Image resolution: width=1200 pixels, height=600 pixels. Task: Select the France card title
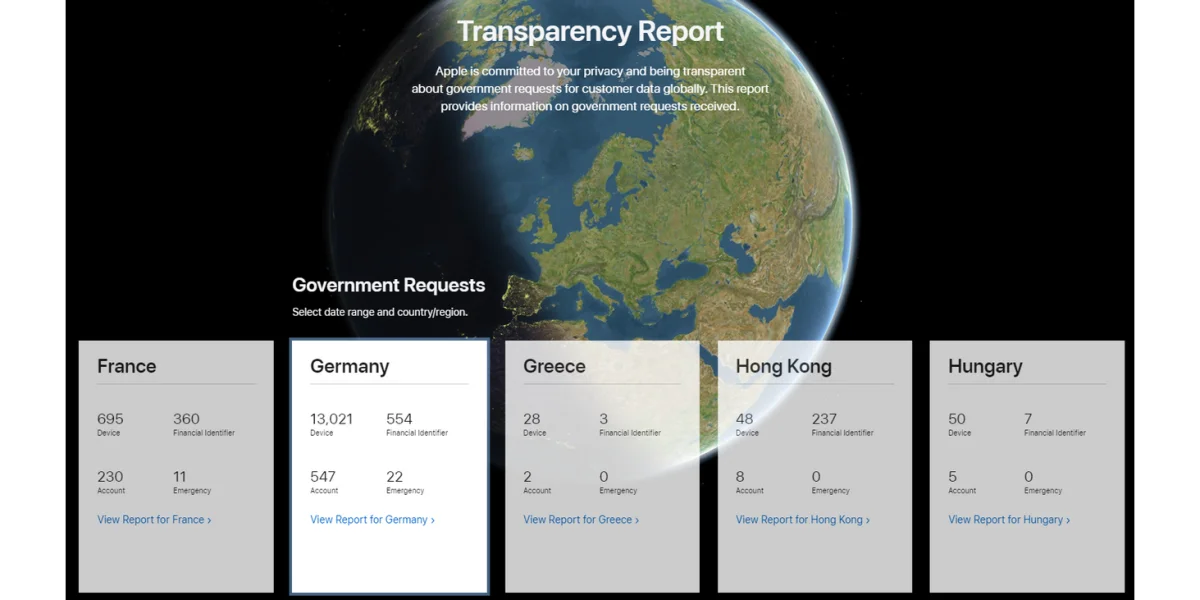pos(127,366)
